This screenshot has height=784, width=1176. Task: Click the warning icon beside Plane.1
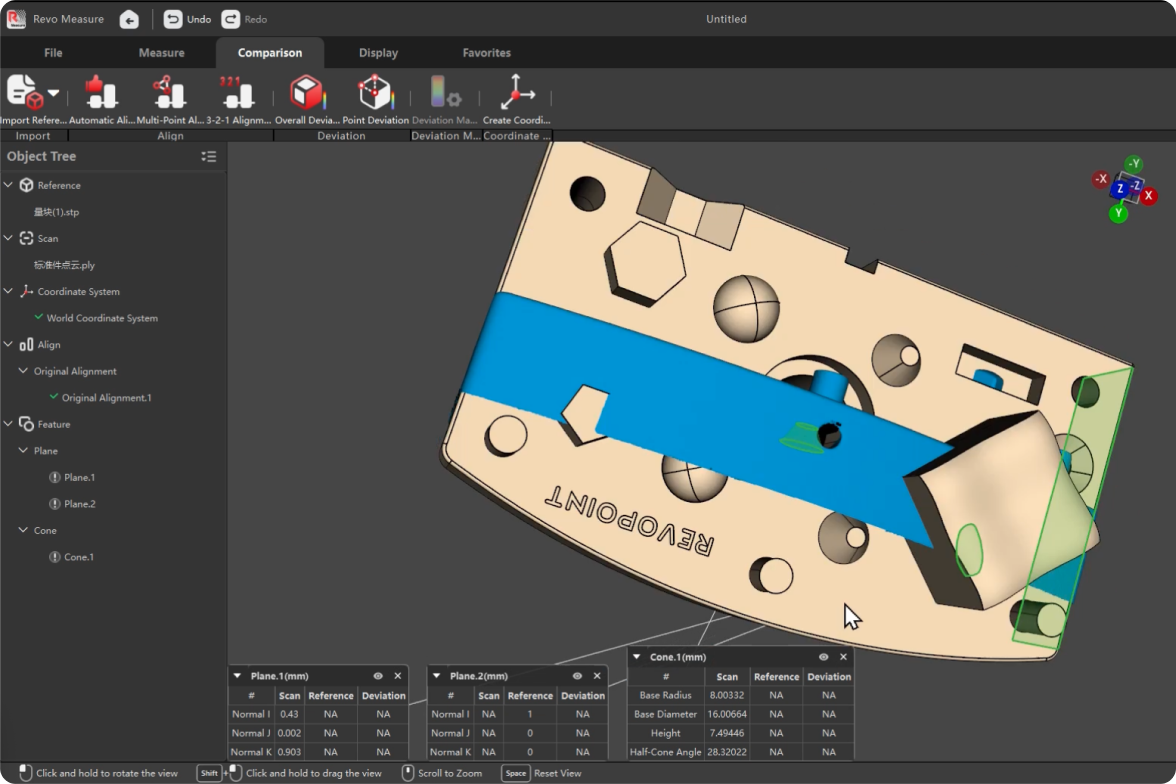[55, 477]
